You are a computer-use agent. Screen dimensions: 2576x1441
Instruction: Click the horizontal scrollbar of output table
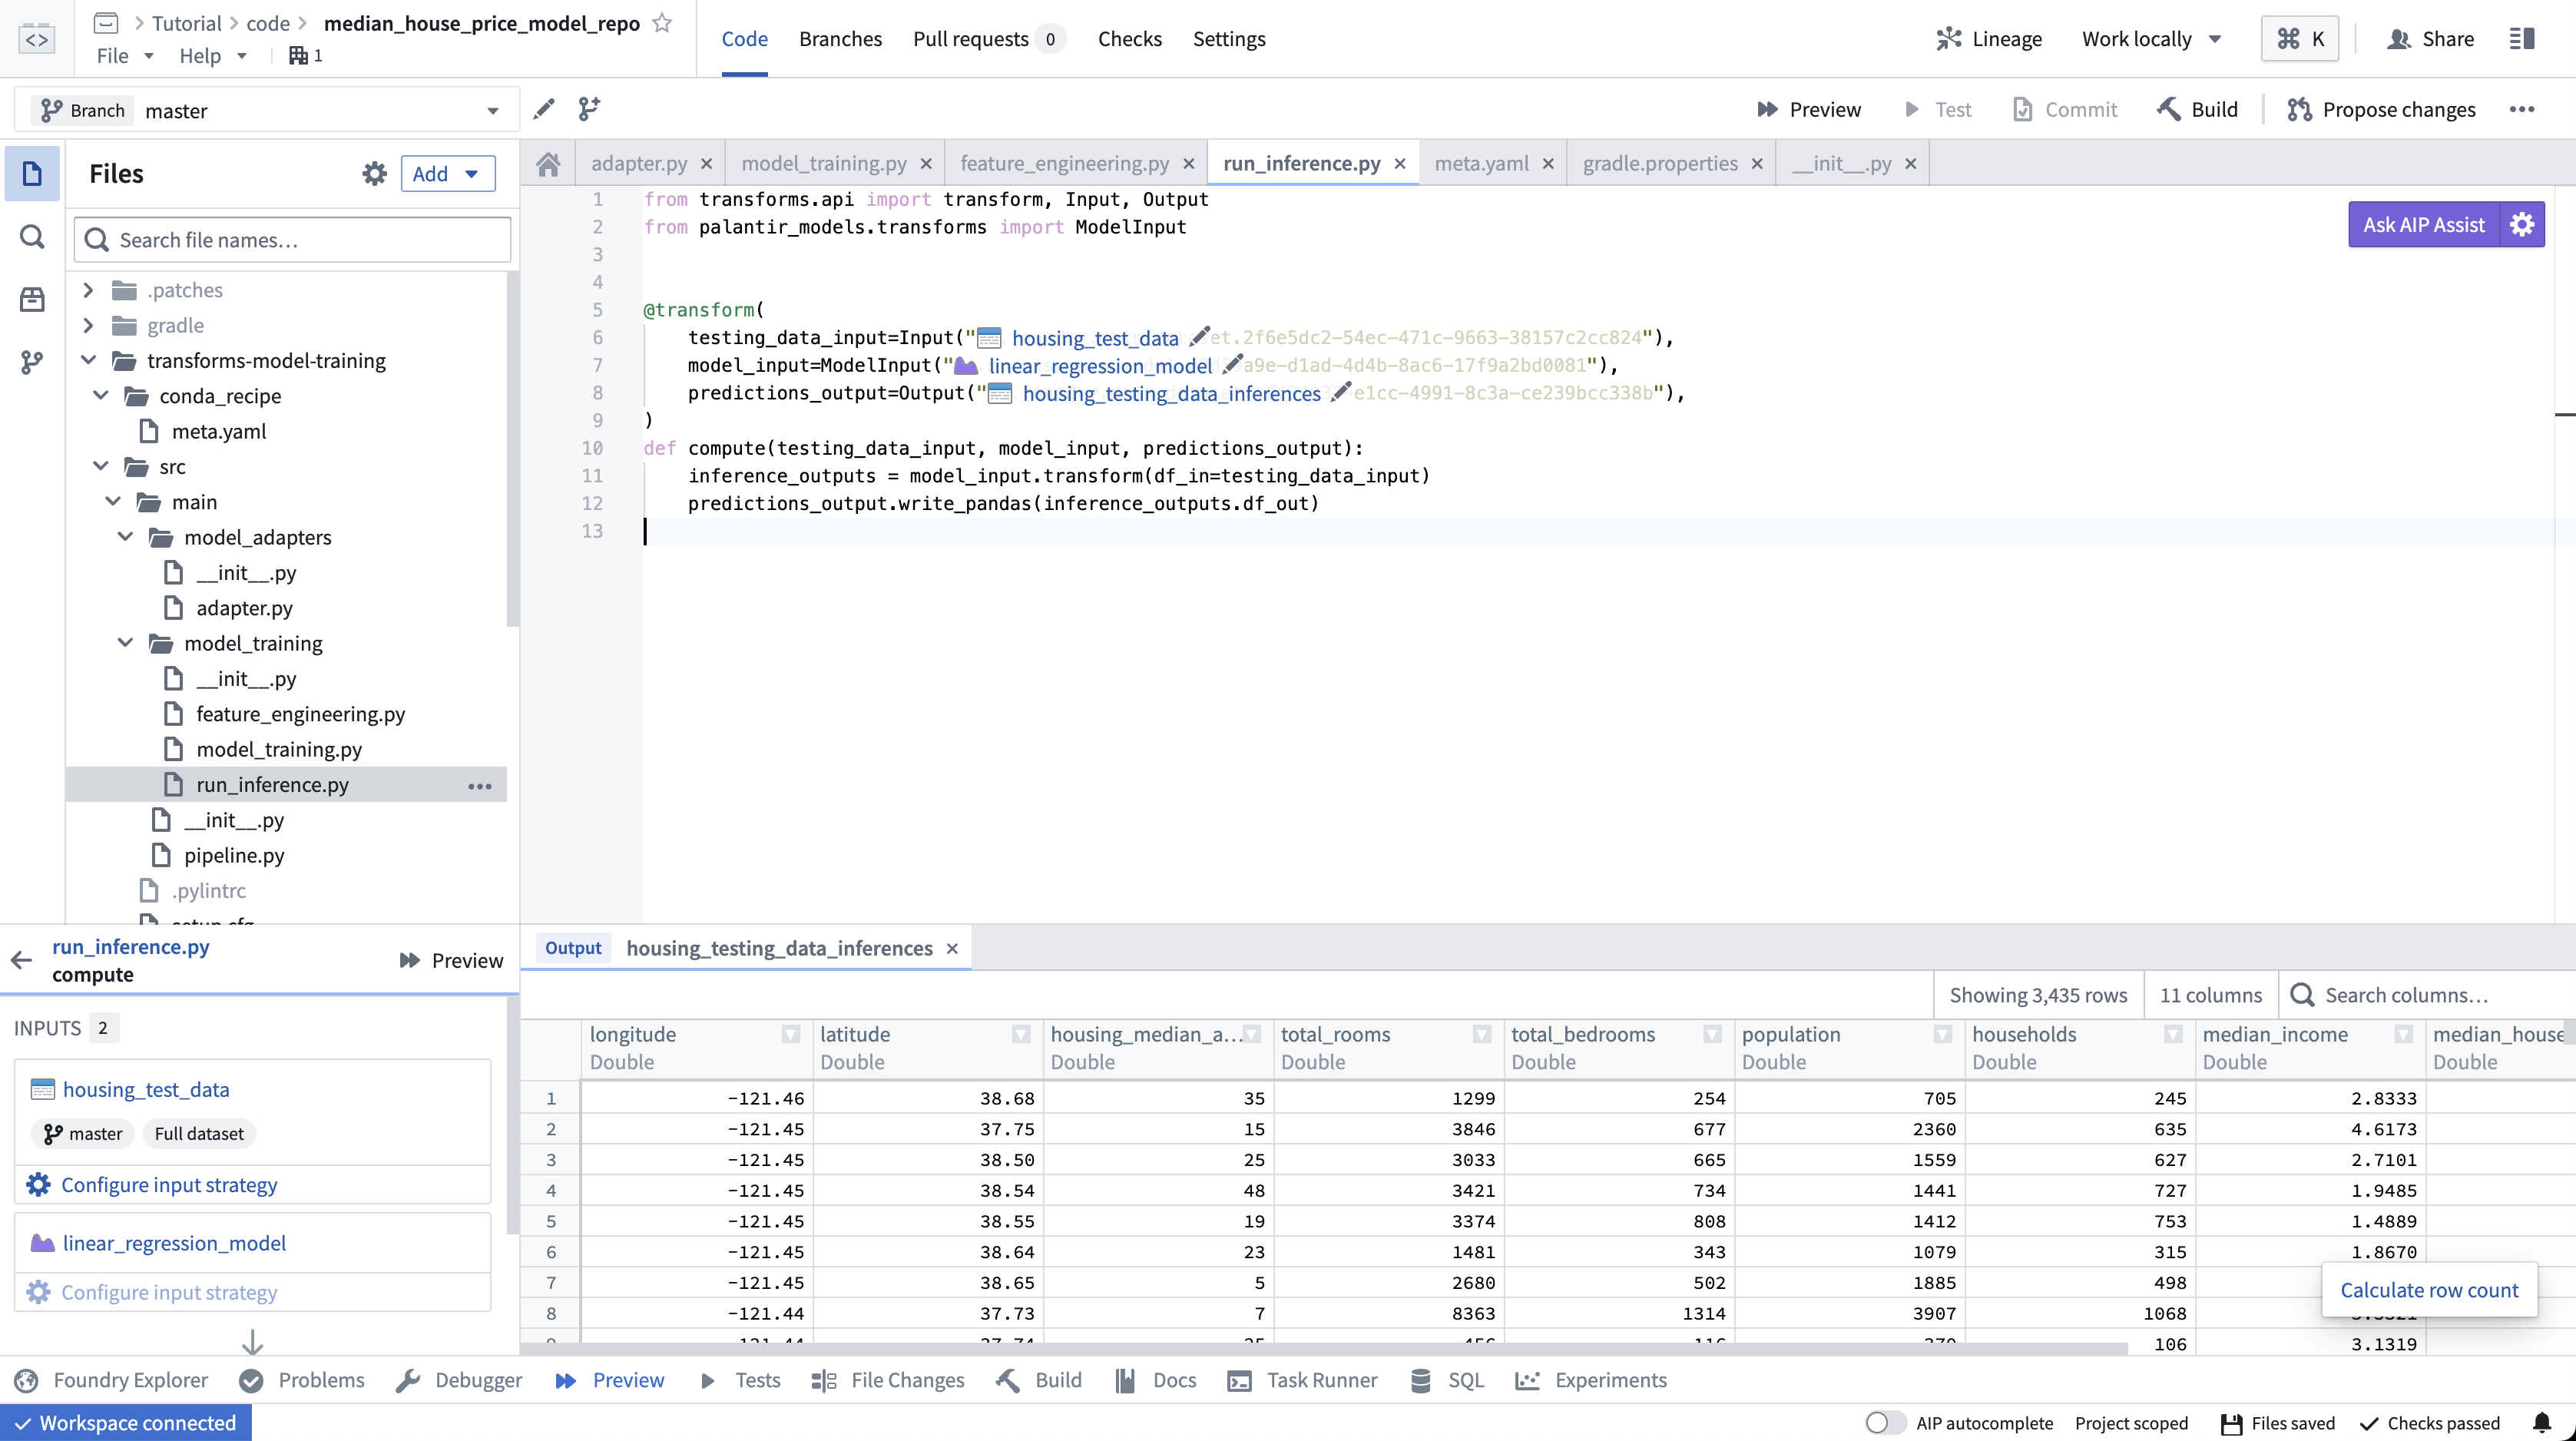point(1324,1349)
